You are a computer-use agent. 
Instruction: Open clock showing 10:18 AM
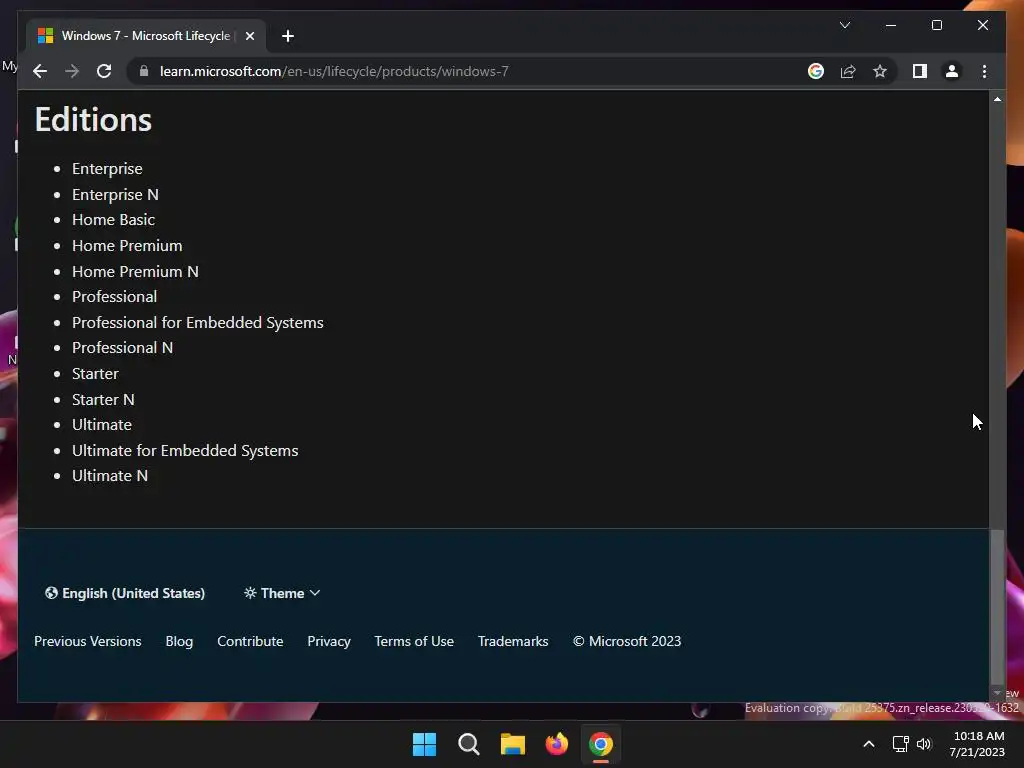click(x=978, y=744)
